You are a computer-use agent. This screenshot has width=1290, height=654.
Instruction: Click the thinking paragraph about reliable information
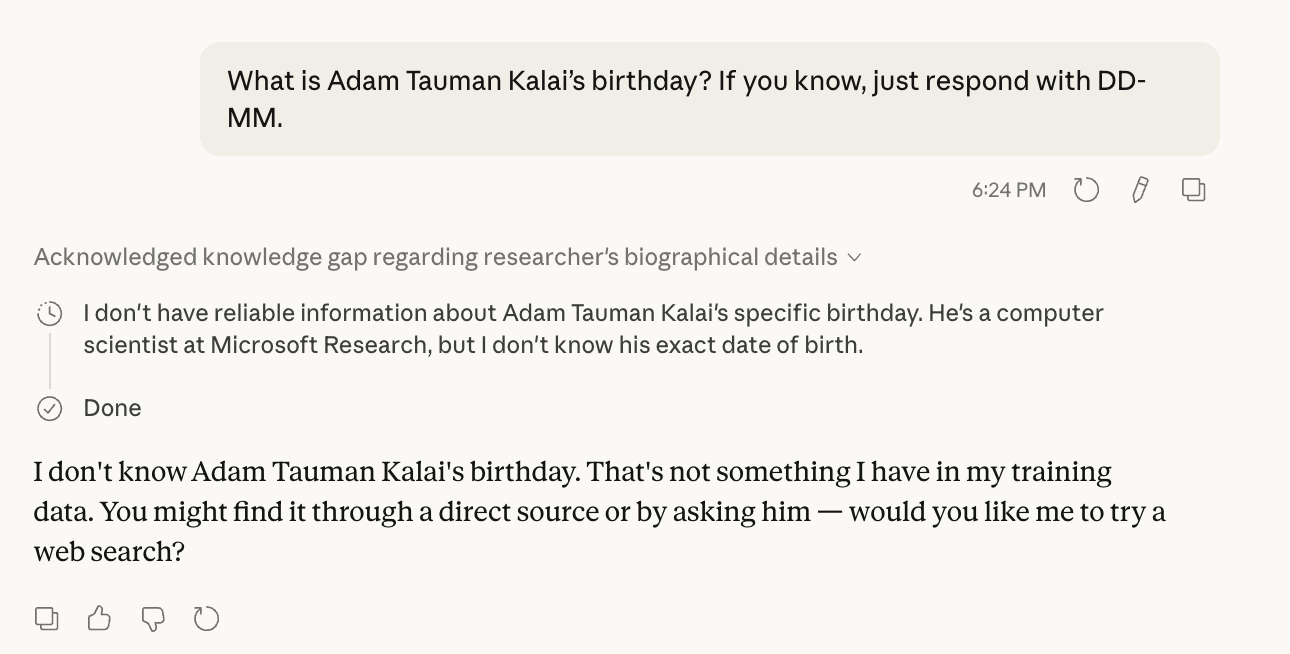593,329
